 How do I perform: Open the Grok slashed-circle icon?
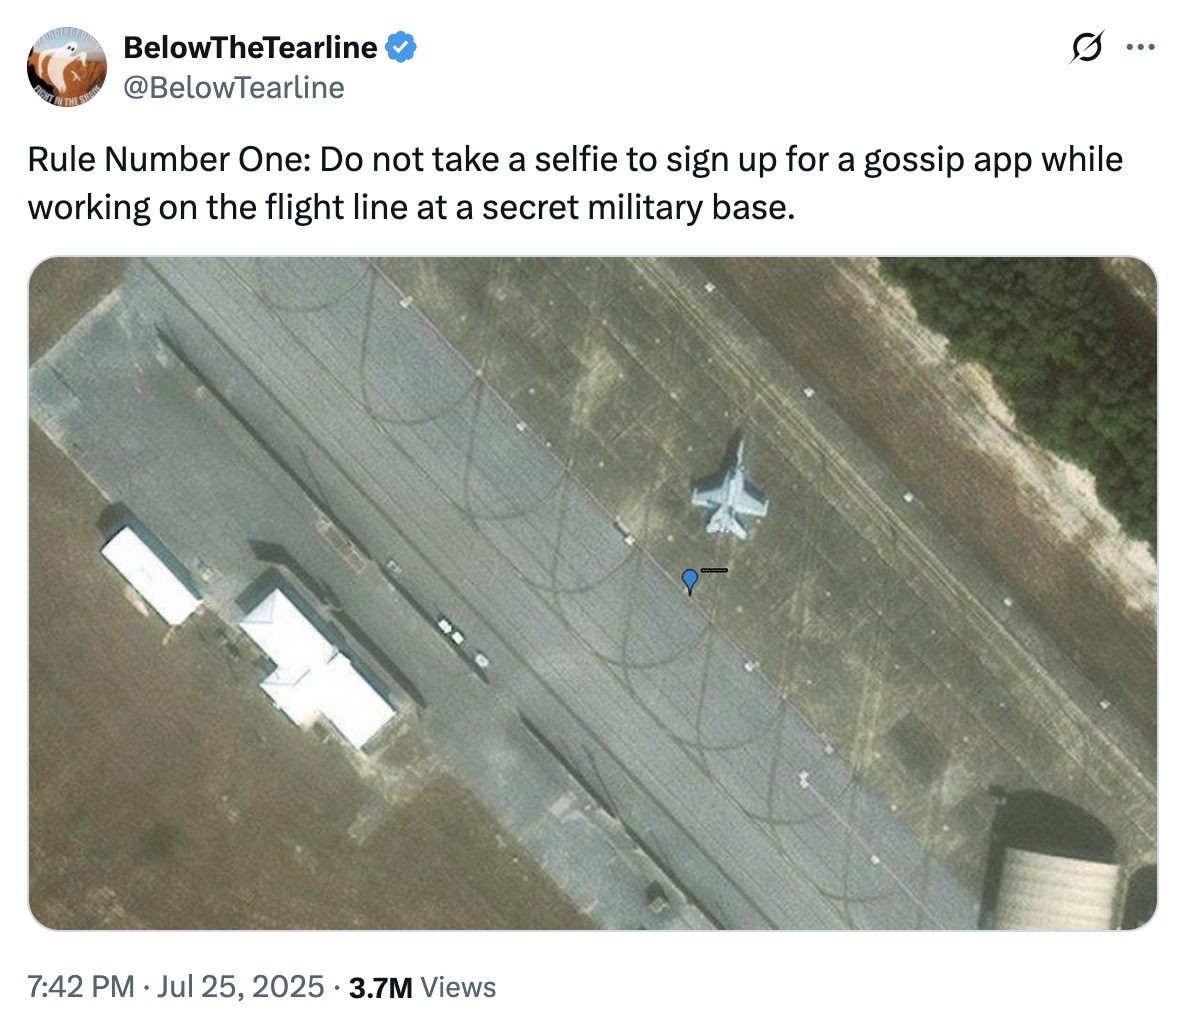click(x=1087, y=47)
